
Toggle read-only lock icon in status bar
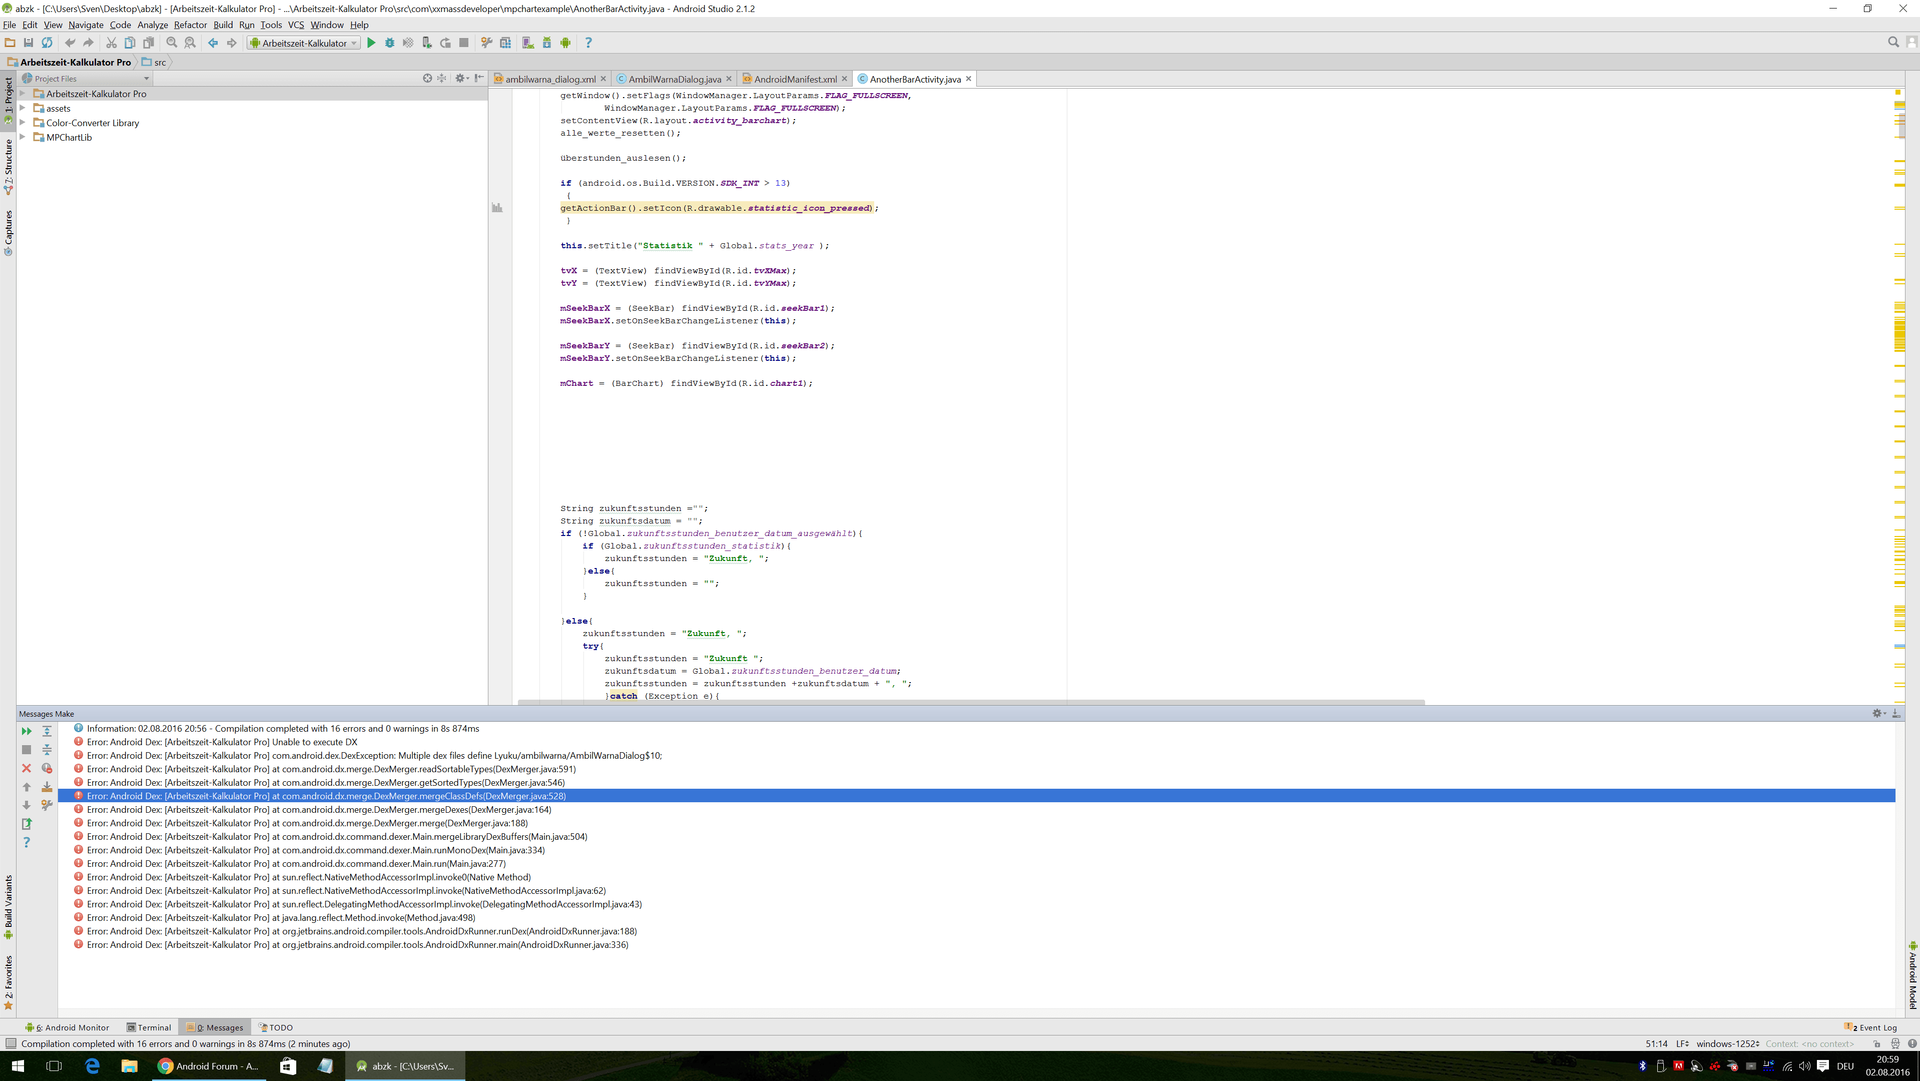pos(1876,1044)
